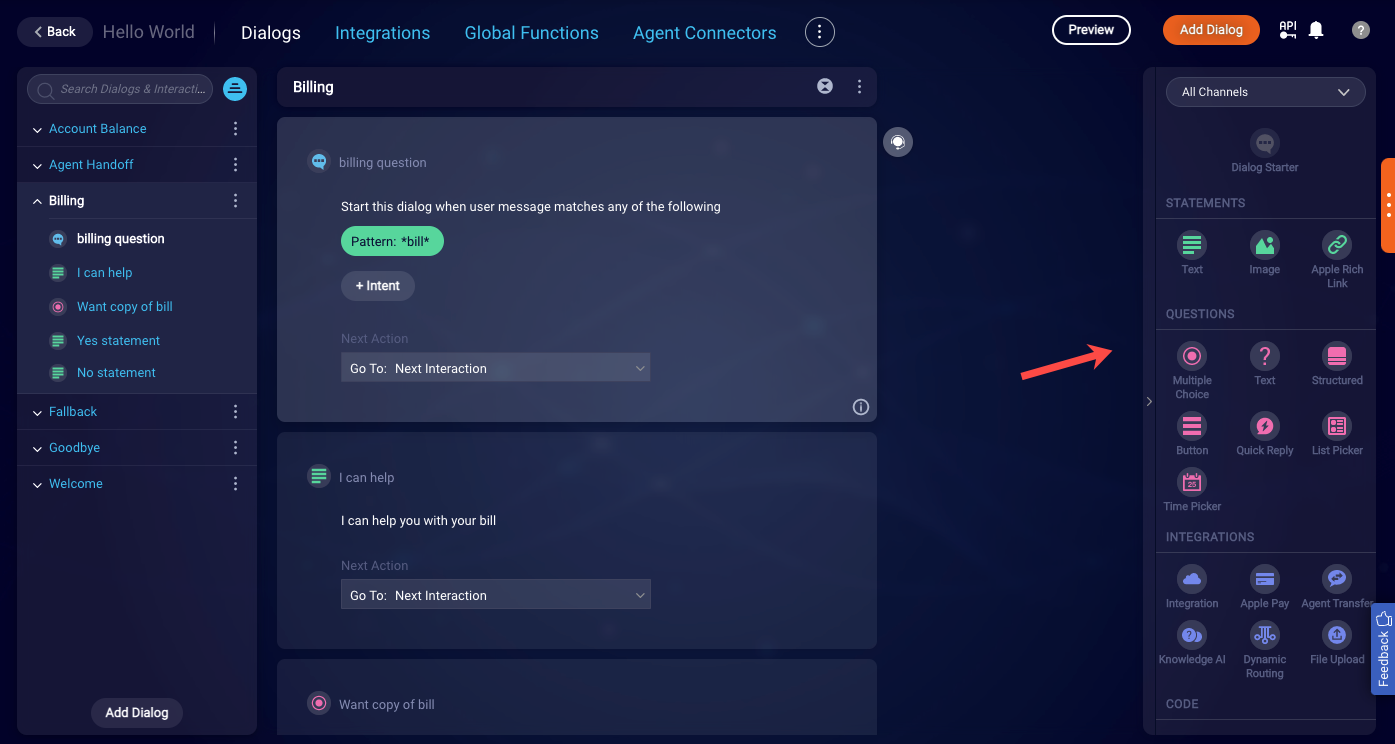Viewport: 1395px width, 744px height.
Task: Open notifications bell
Action: click(1316, 30)
